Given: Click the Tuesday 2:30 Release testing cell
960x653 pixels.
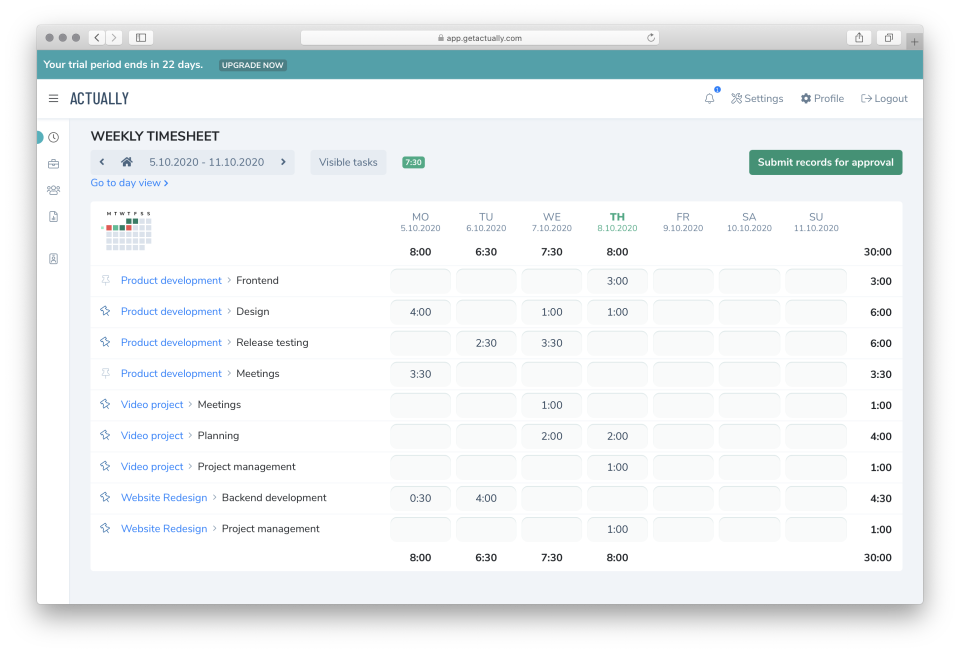Looking at the screenshot, I should pyautogui.click(x=486, y=343).
